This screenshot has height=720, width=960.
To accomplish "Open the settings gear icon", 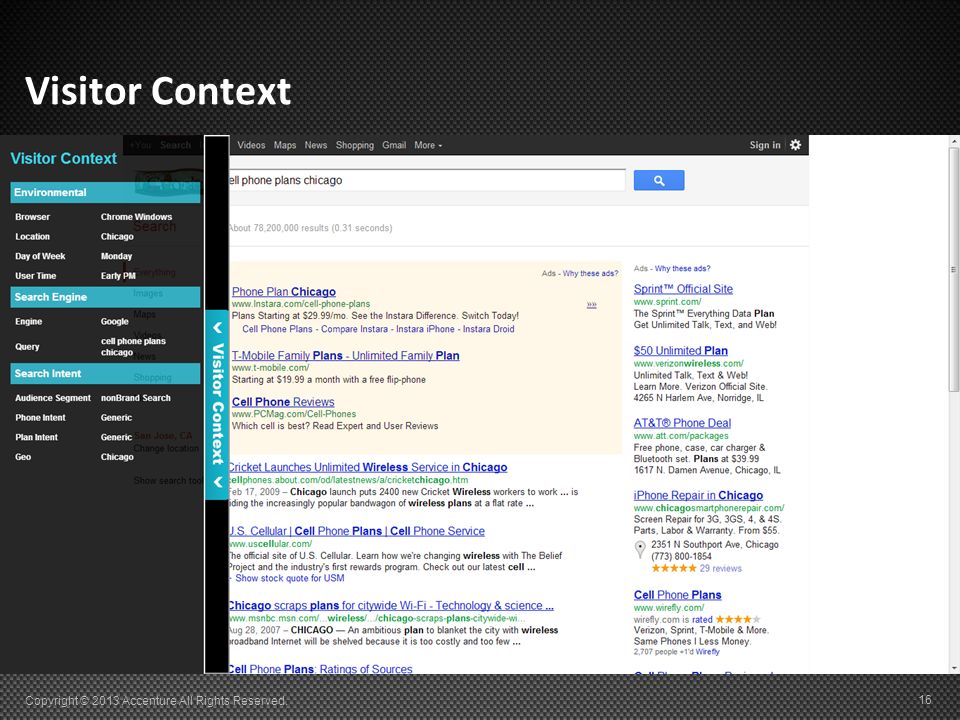I will (795, 145).
